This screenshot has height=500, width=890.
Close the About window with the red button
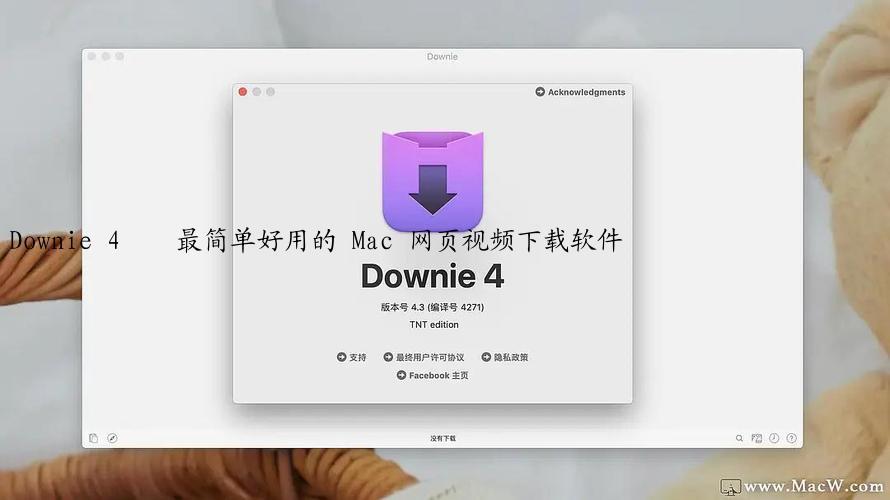tap(243, 92)
